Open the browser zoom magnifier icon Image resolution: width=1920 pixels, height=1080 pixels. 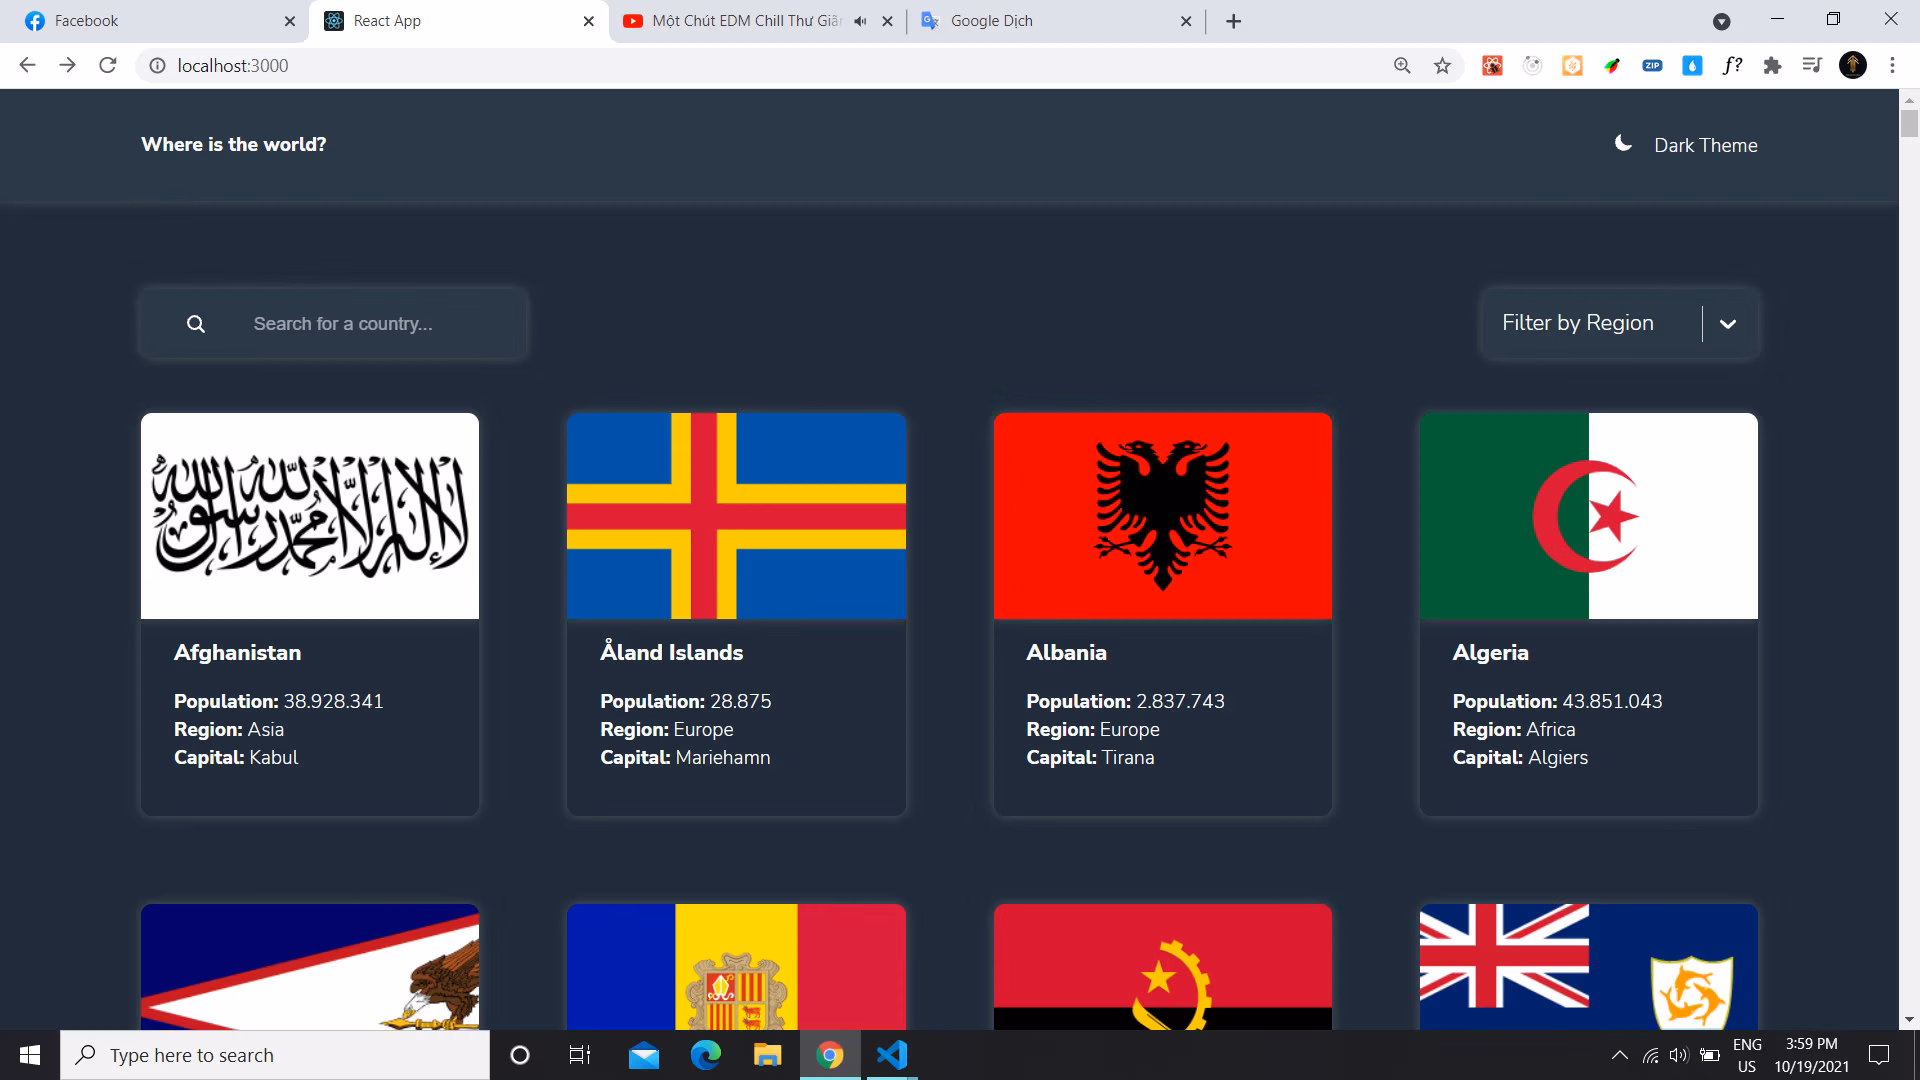(x=1402, y=66)
